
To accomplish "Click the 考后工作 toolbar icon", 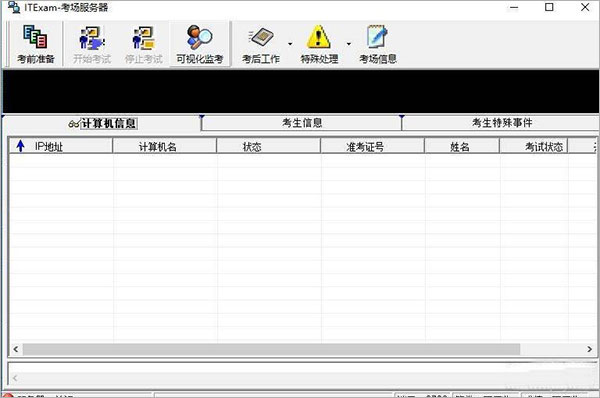I will pyautogui.click(x=261, y=44).
